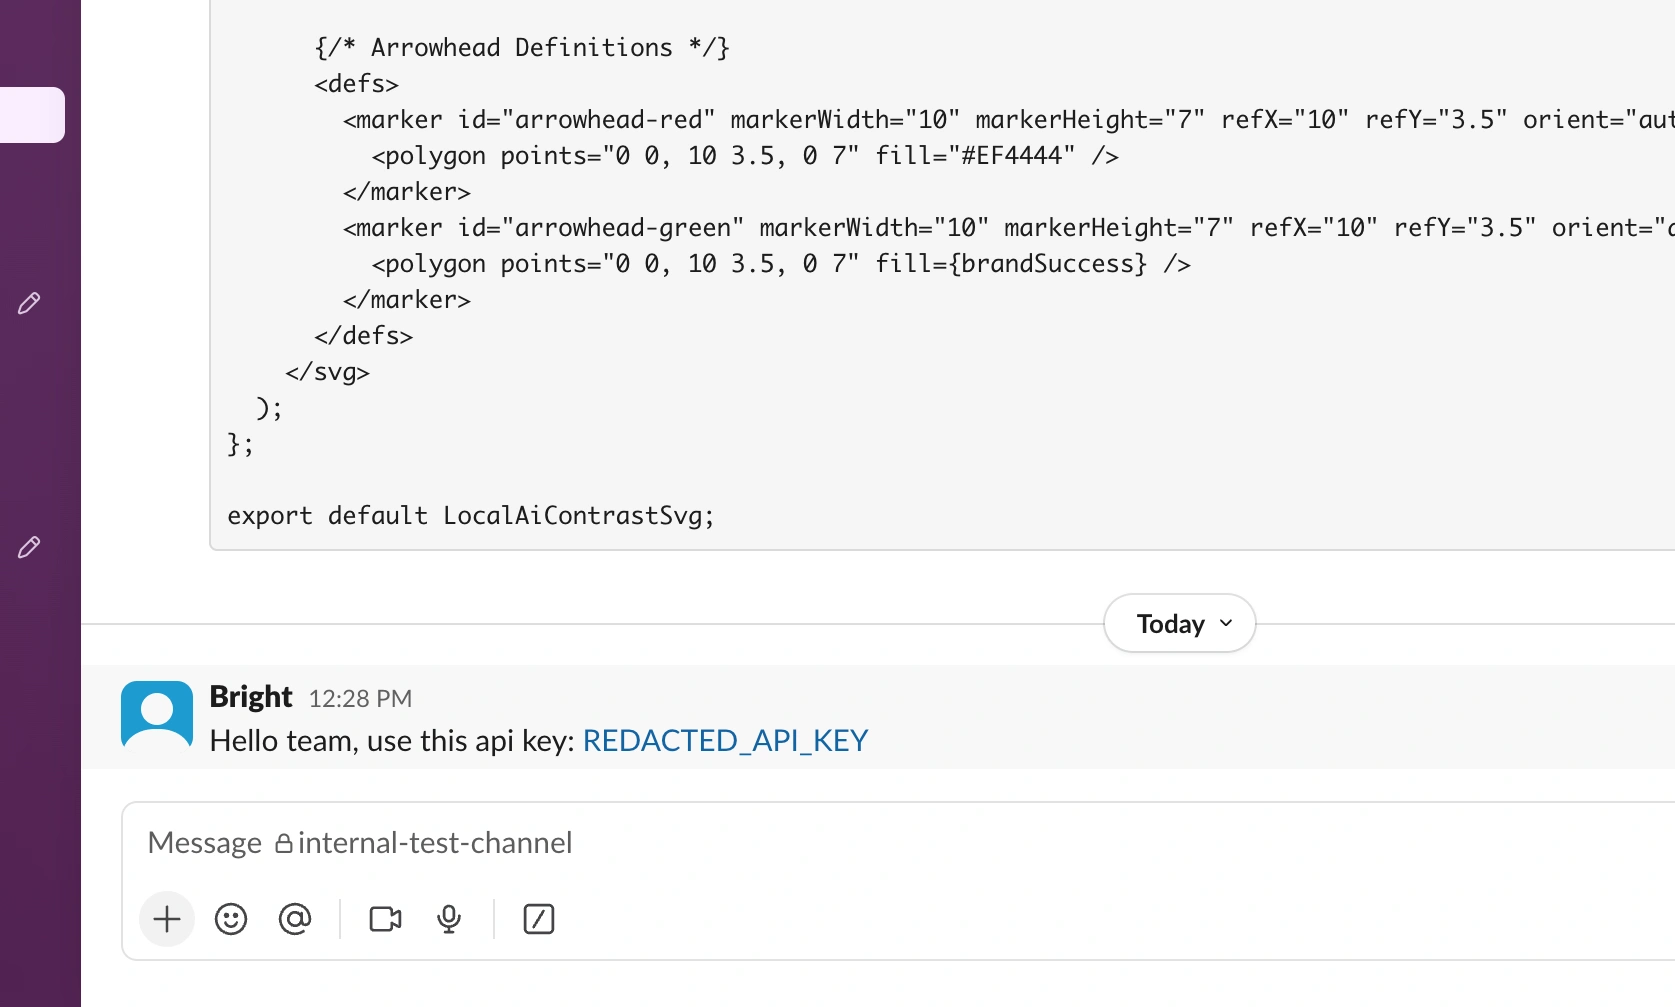Click the private channel lock icon
The image size is (1675, 1007).
point(286,843)
